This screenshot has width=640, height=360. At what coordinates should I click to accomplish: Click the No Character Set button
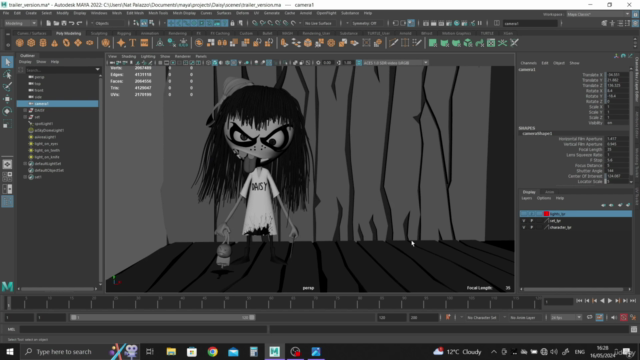pos(482,317)
